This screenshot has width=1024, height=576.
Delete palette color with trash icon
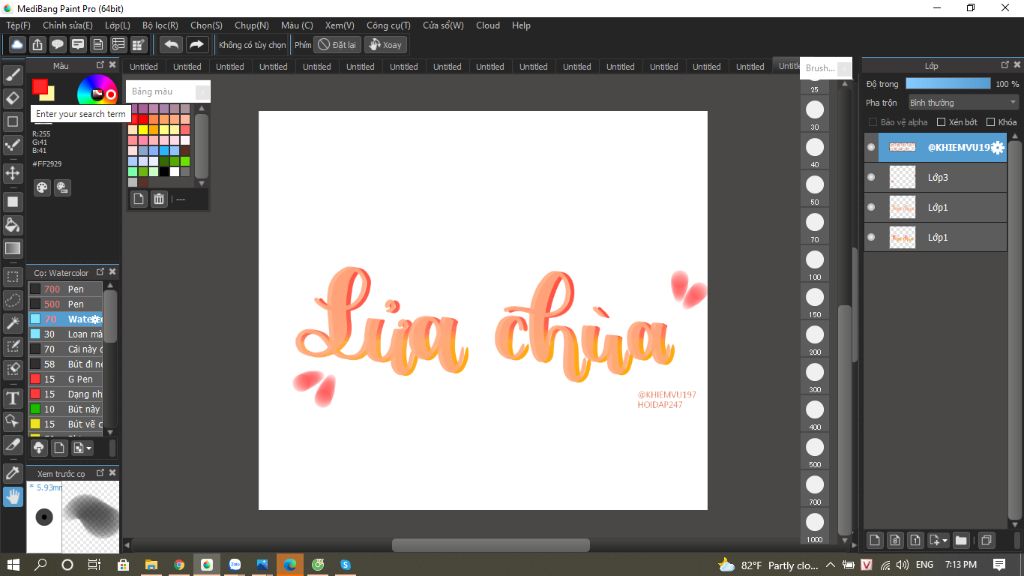coord(159,199)
